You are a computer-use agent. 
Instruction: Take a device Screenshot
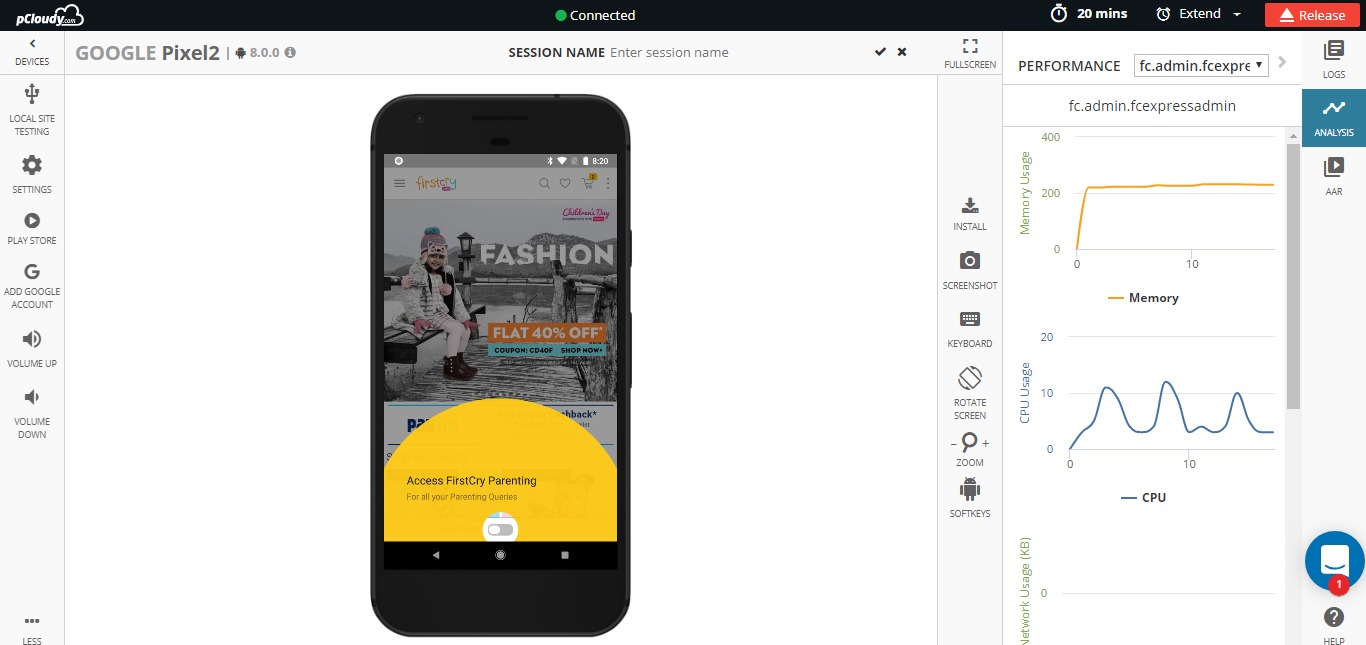click(970, 271)
